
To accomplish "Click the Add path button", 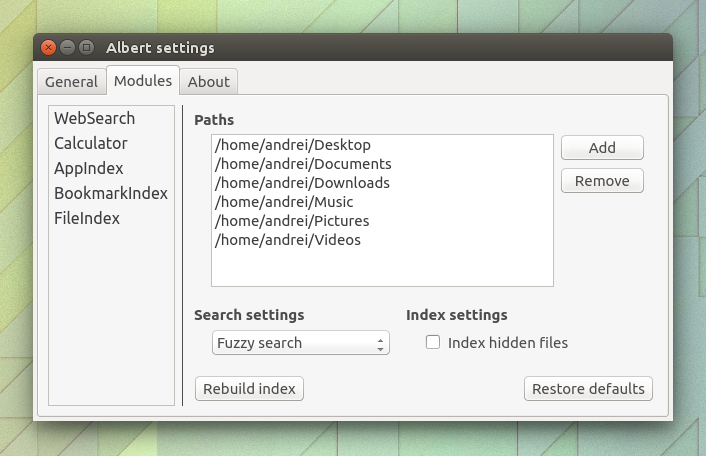I will (602, 148).
